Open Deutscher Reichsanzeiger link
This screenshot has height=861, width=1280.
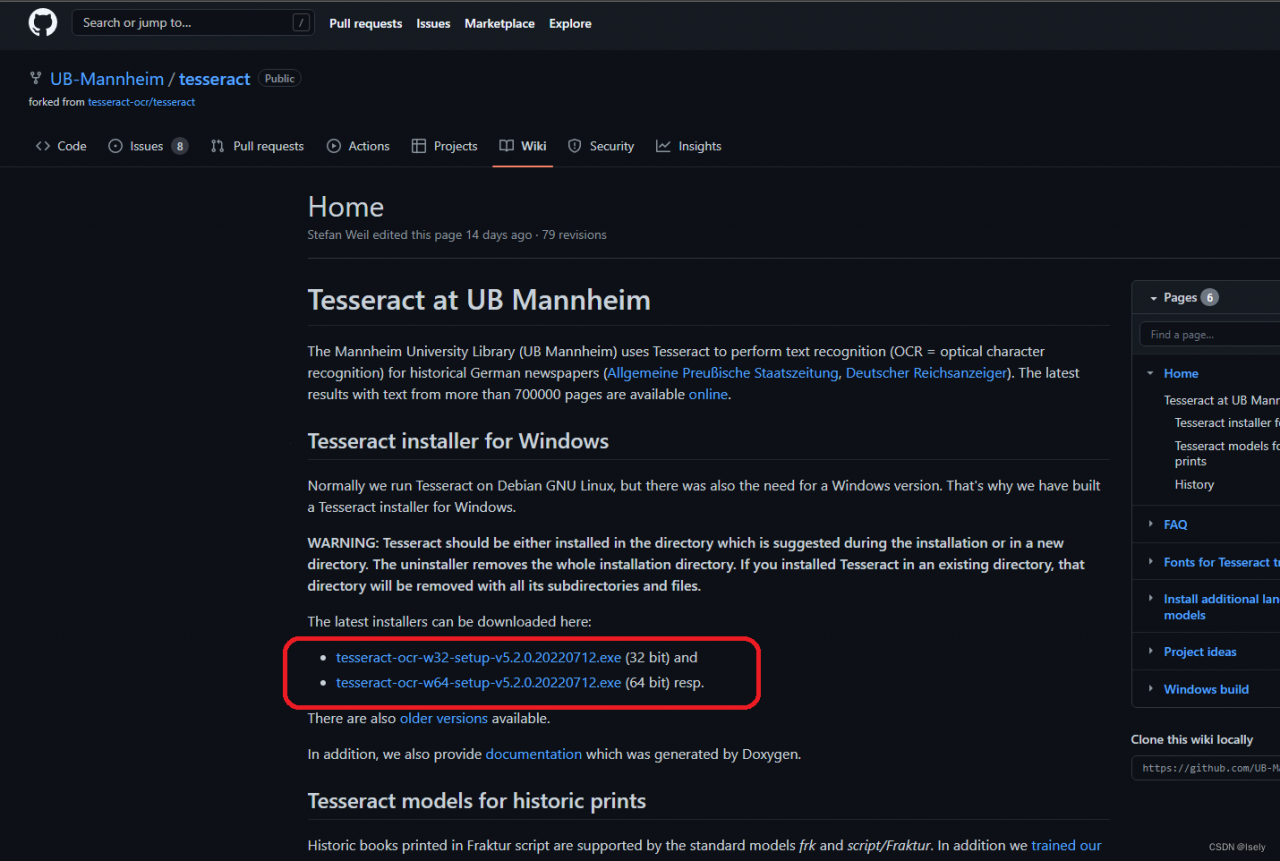[x=926, y=373]
